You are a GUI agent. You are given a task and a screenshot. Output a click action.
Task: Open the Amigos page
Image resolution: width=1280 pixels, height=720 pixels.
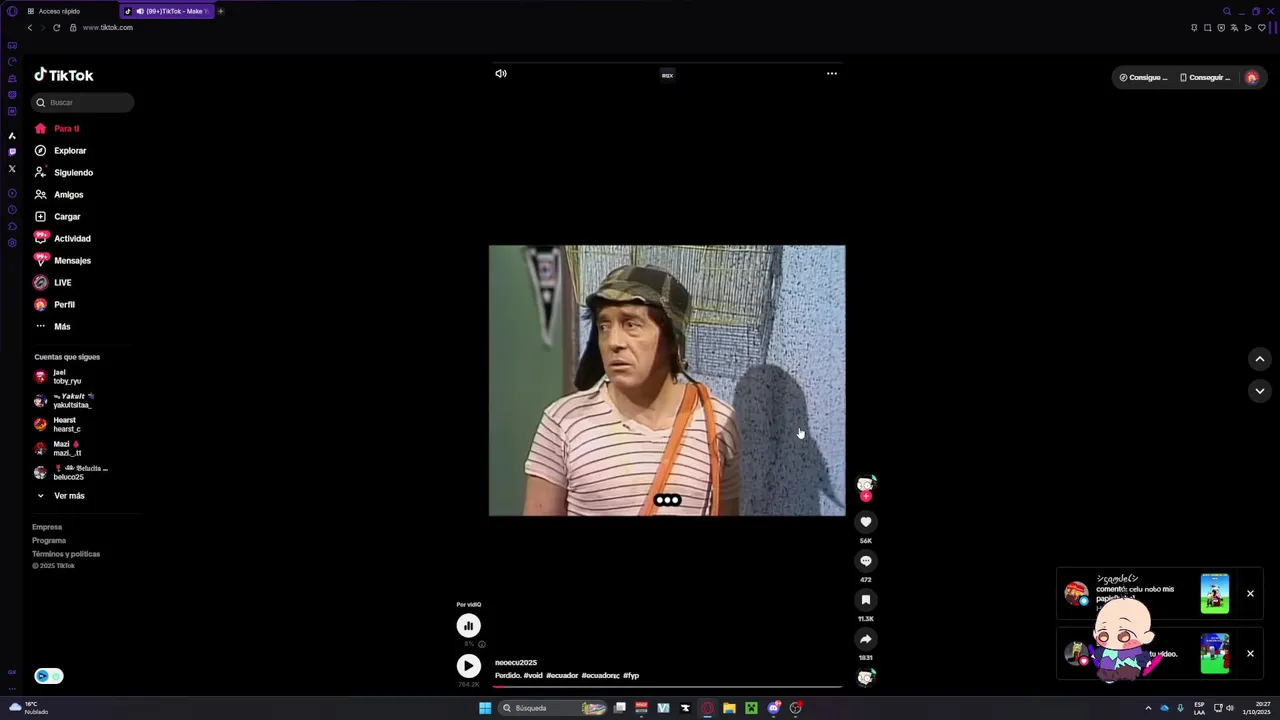[58, 194]
